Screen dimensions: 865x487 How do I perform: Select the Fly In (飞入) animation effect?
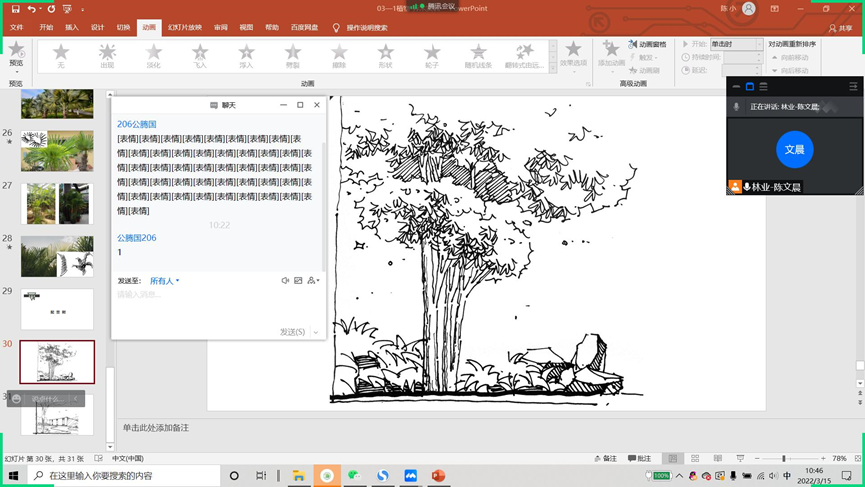pos(200,55)
